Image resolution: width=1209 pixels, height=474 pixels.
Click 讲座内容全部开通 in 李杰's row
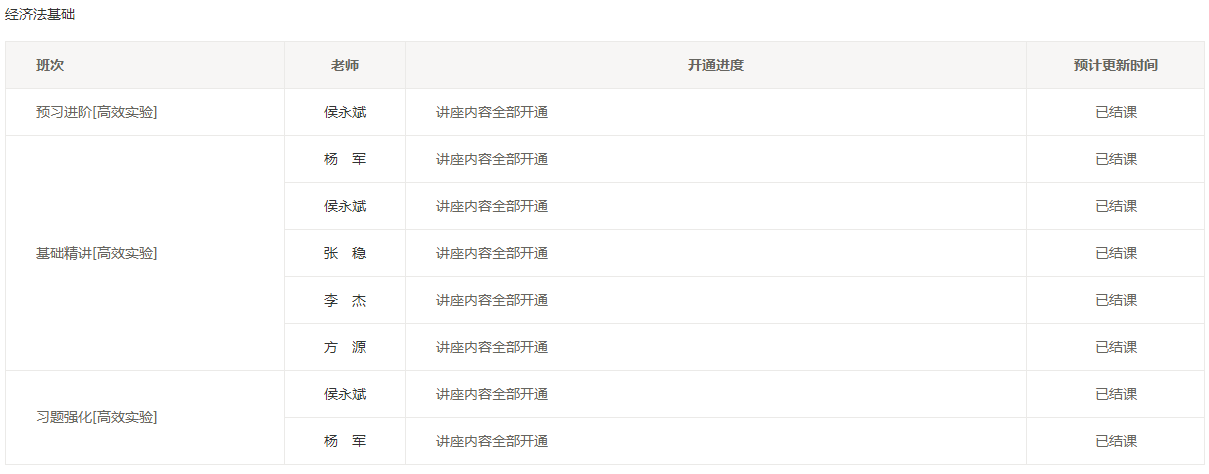click(492, 300)
